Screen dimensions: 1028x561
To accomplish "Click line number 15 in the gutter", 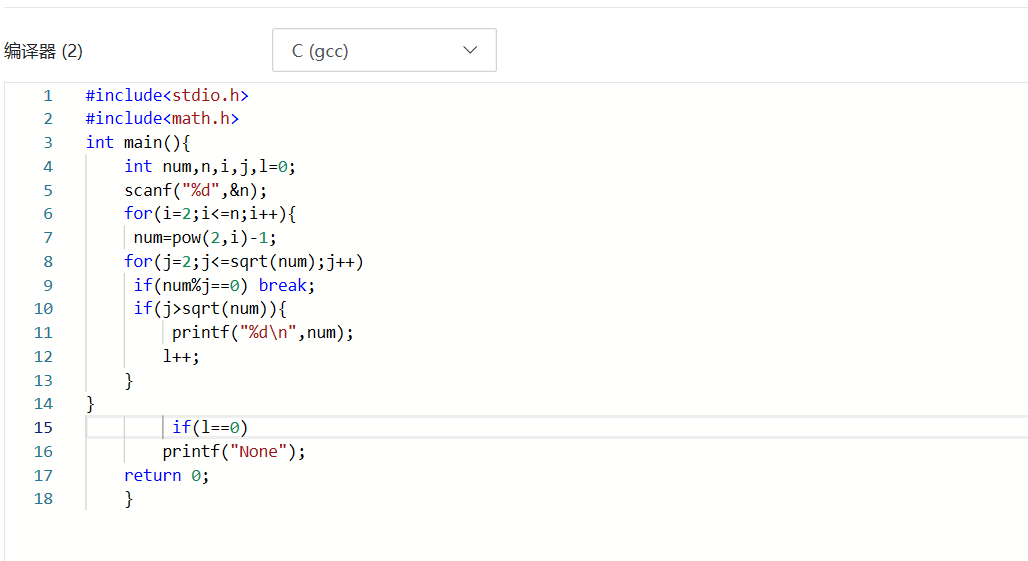I will click(43, 428).
